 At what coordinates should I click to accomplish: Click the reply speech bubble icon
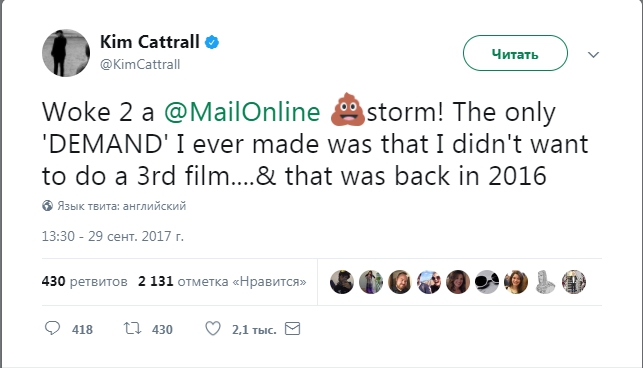pyautogui.click(x=52, y=328)
